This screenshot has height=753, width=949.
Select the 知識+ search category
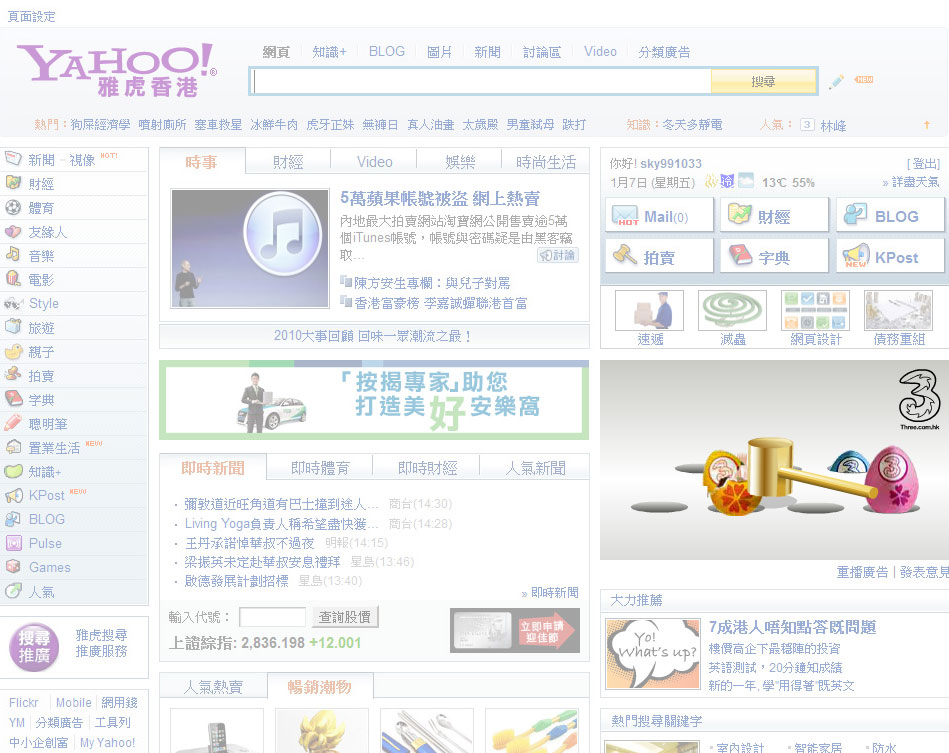click(x=329, y=52)
